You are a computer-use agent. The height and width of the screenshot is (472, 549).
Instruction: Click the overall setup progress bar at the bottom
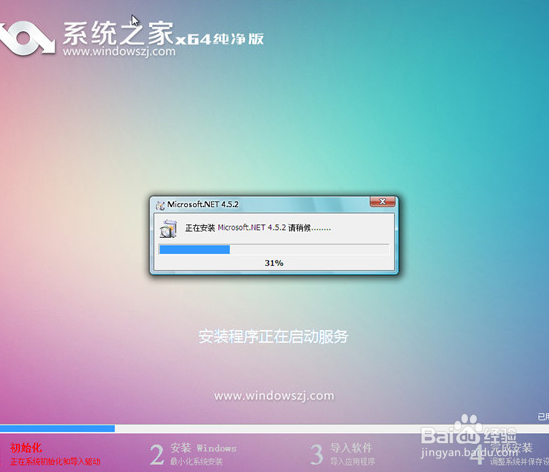tap(274, 428)
